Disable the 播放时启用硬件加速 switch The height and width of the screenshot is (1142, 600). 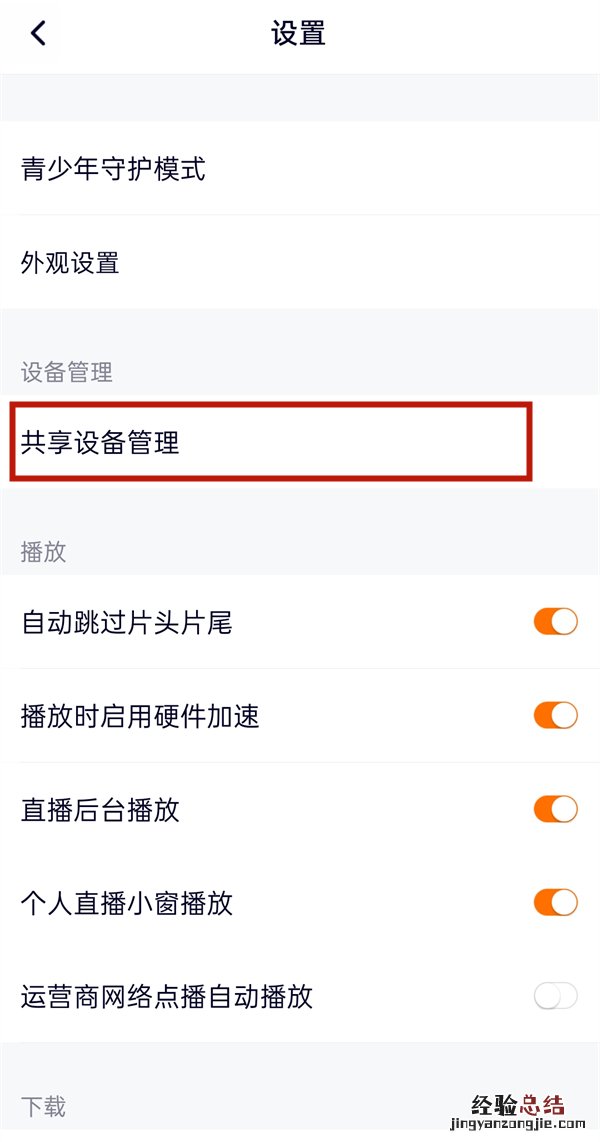tap(555, 716)
